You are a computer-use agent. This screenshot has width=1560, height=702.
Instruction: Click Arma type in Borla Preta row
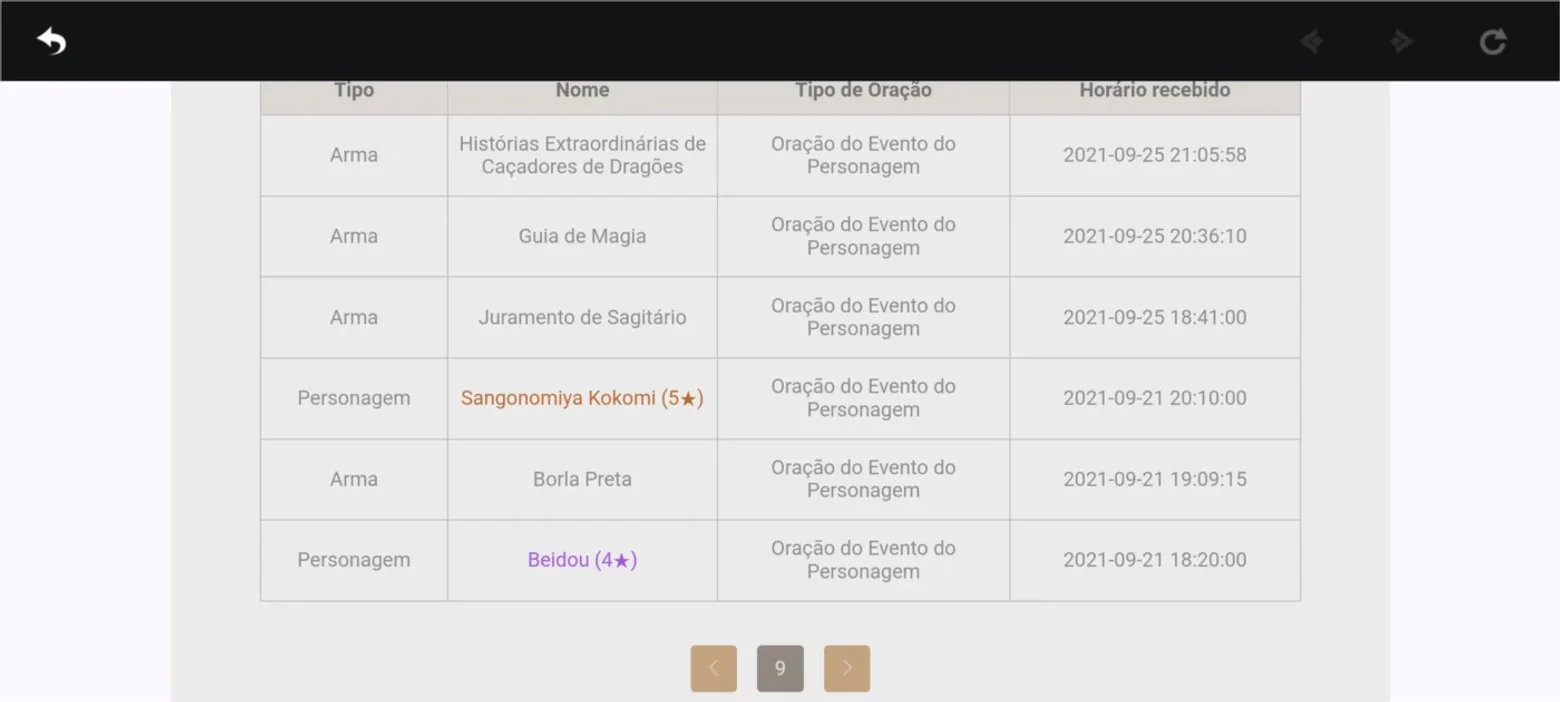coord(354,479)
